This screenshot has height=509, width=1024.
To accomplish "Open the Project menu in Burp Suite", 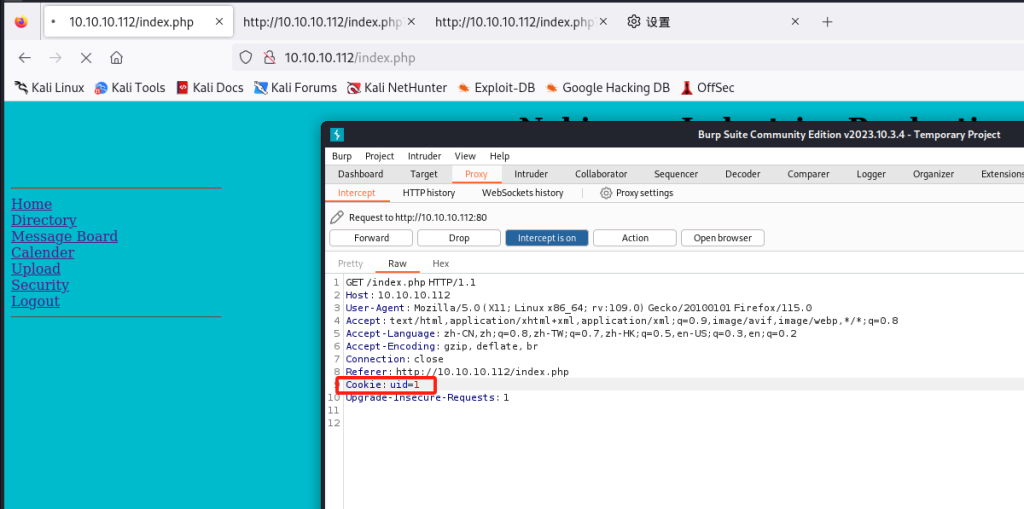I will (379, 156).
